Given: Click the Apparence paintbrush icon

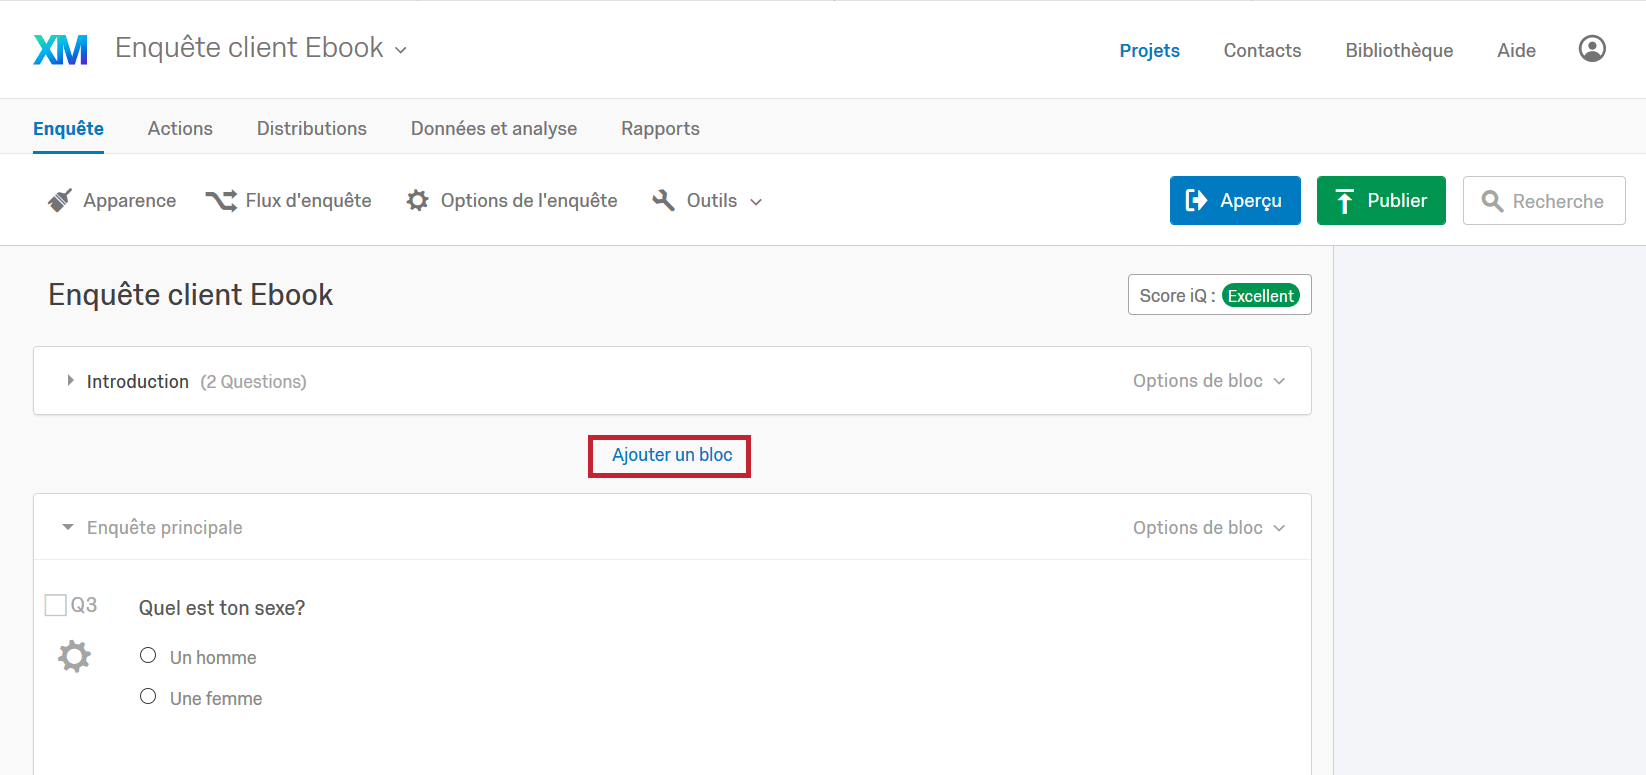Looking at the screenshot, I should point(60,201).
